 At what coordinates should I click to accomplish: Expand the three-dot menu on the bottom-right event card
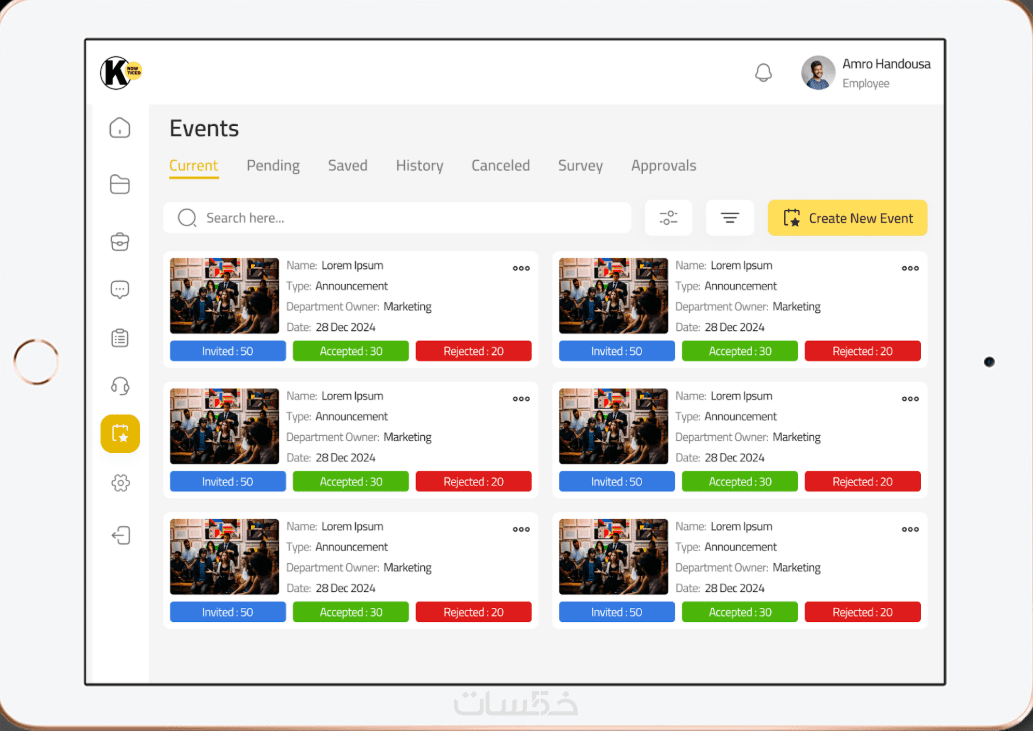[x=910, y=529]
